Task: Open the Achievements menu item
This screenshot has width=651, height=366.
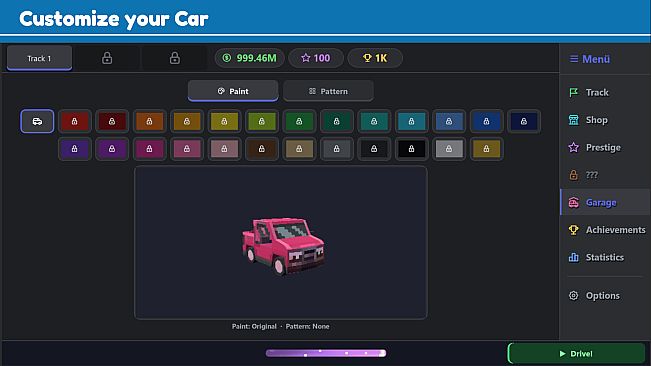Action: point(605,230)
